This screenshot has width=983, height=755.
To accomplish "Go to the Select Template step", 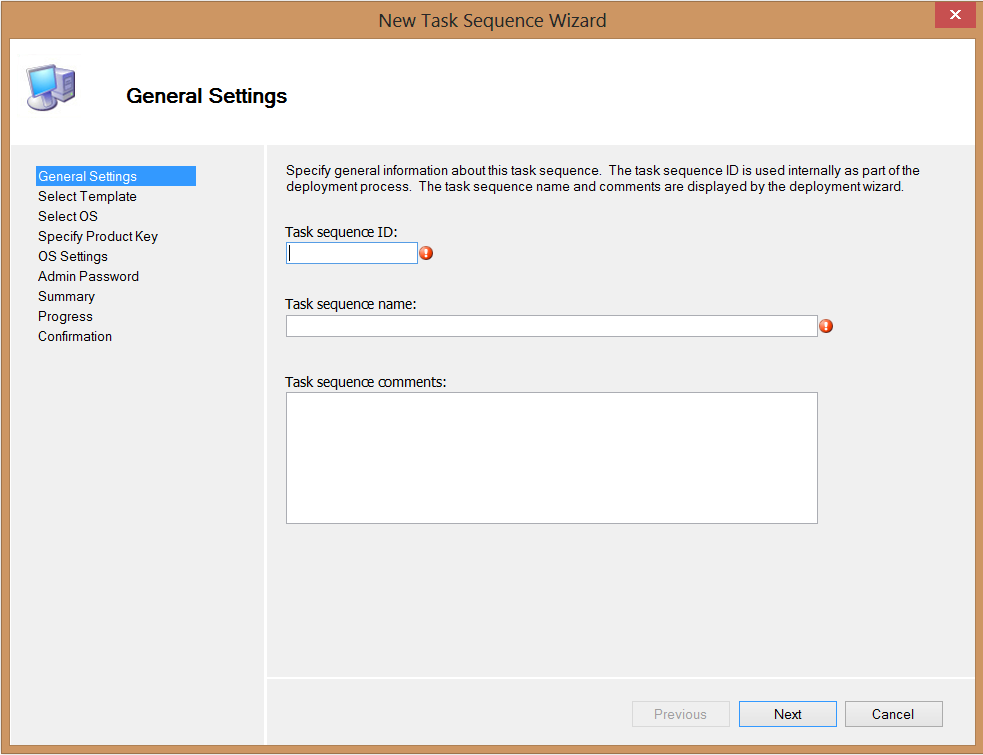I will point(87,197).
